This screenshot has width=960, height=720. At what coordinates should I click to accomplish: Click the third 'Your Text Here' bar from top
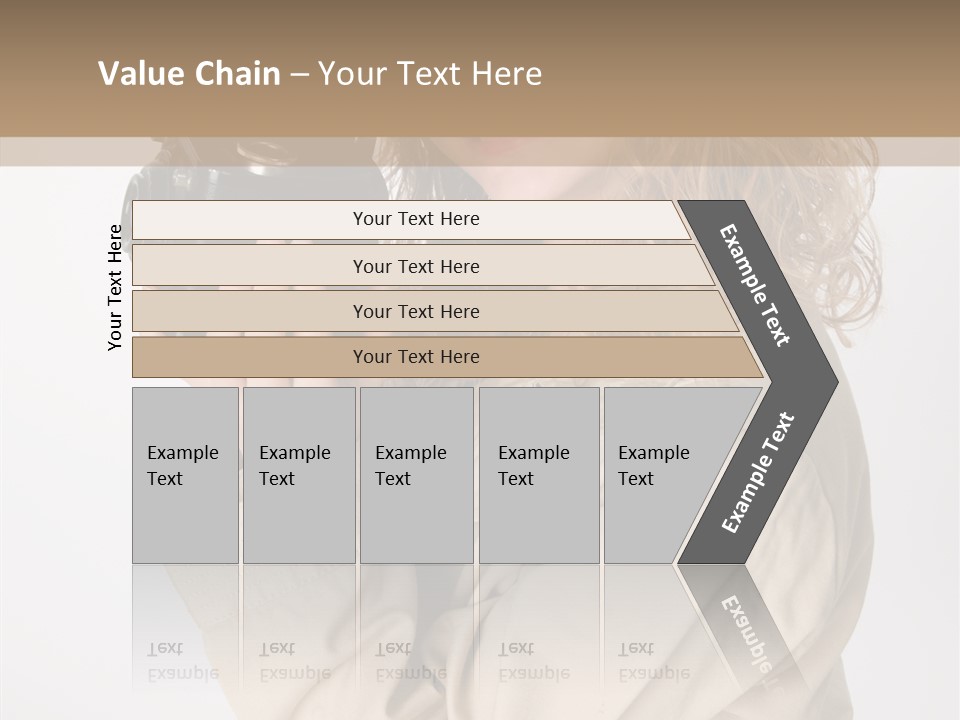416,311
